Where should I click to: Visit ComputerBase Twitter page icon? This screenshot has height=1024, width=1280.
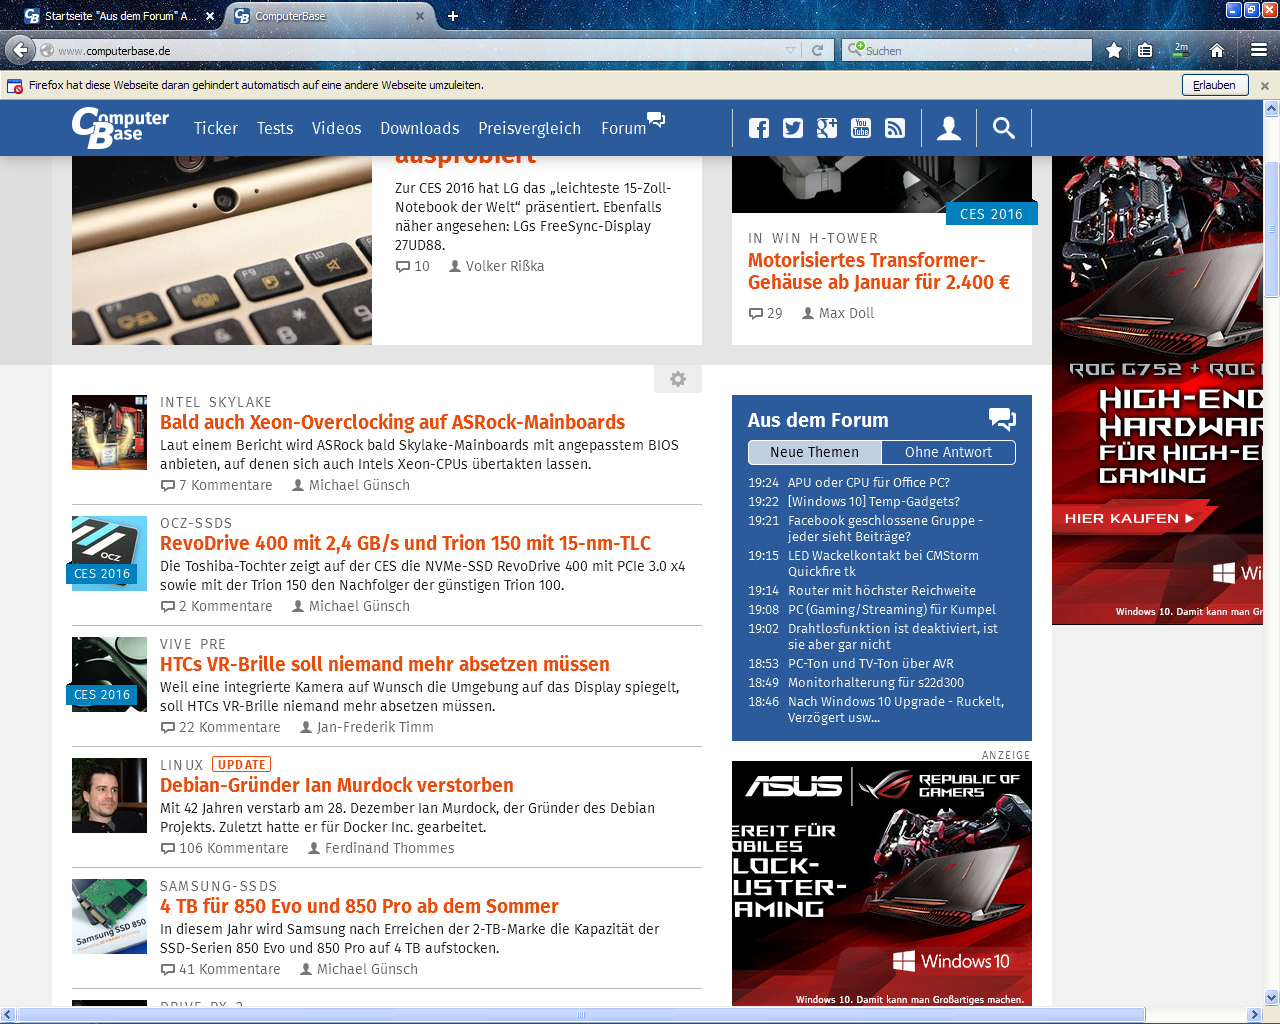coord(793,128)
